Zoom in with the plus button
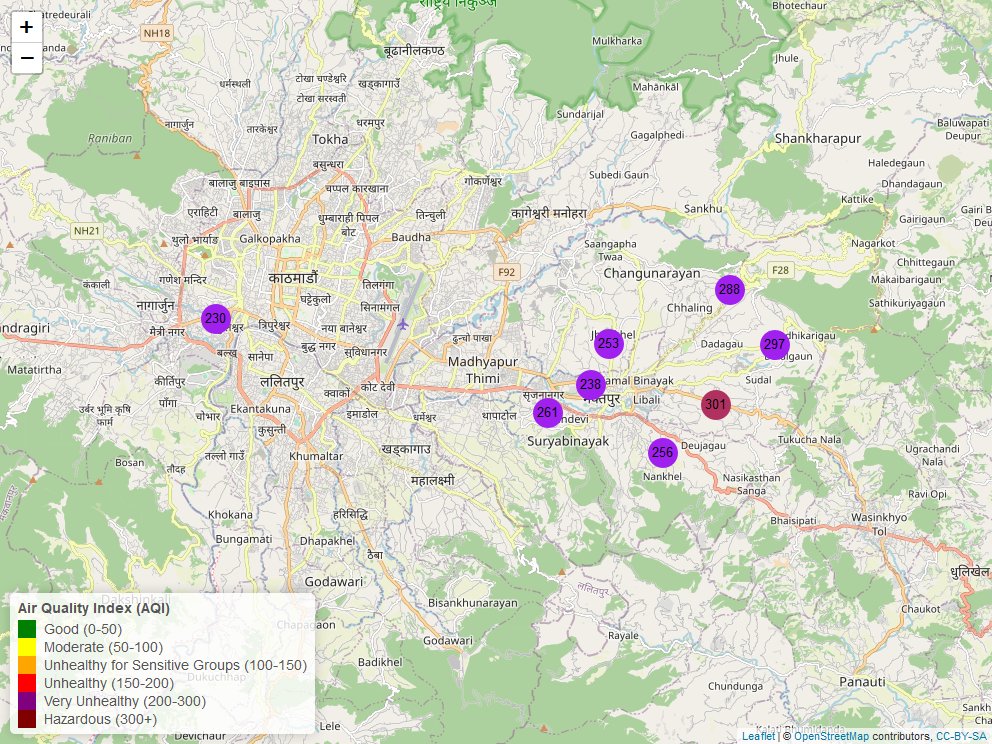This screenshot has width=992, height=744. pyautogui.click(x=27, y=27)
